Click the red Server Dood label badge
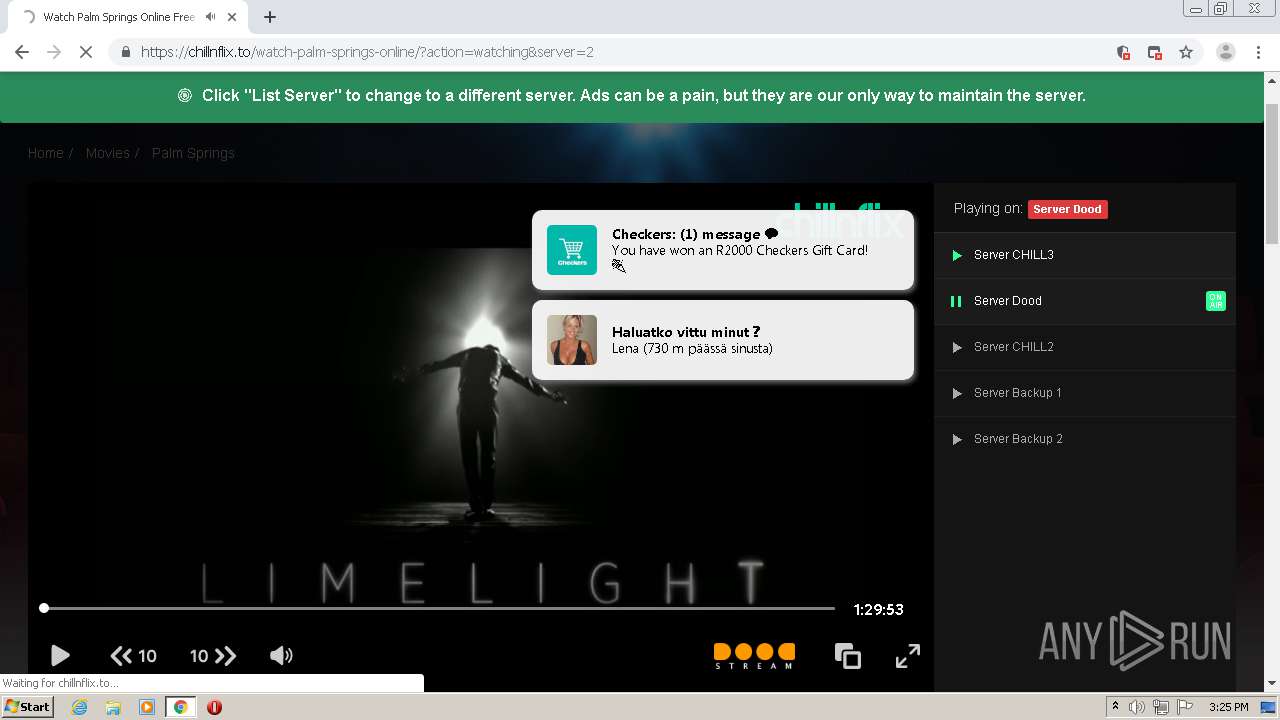Screen dimensions: 1280x720 point(1067,209)
